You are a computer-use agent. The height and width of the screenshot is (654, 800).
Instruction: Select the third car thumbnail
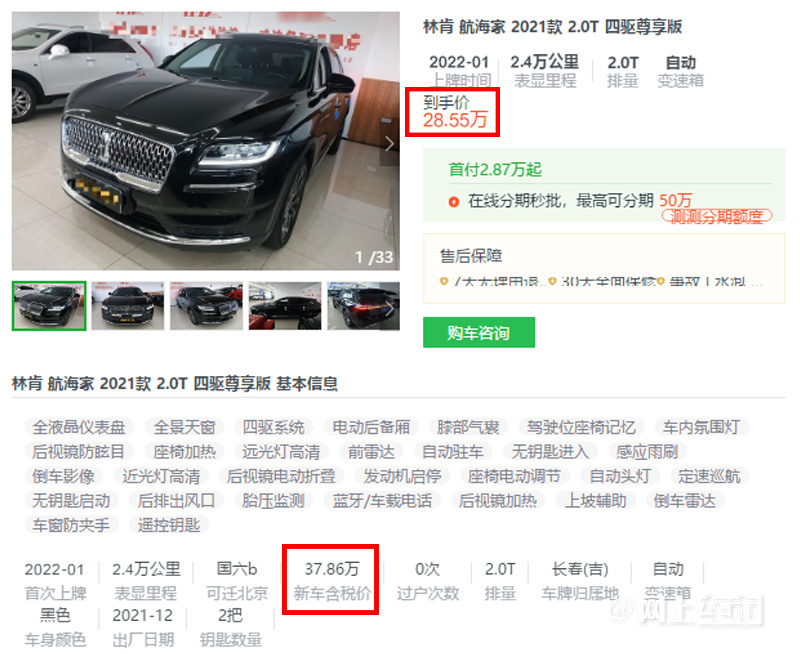(x=206, y=306)
